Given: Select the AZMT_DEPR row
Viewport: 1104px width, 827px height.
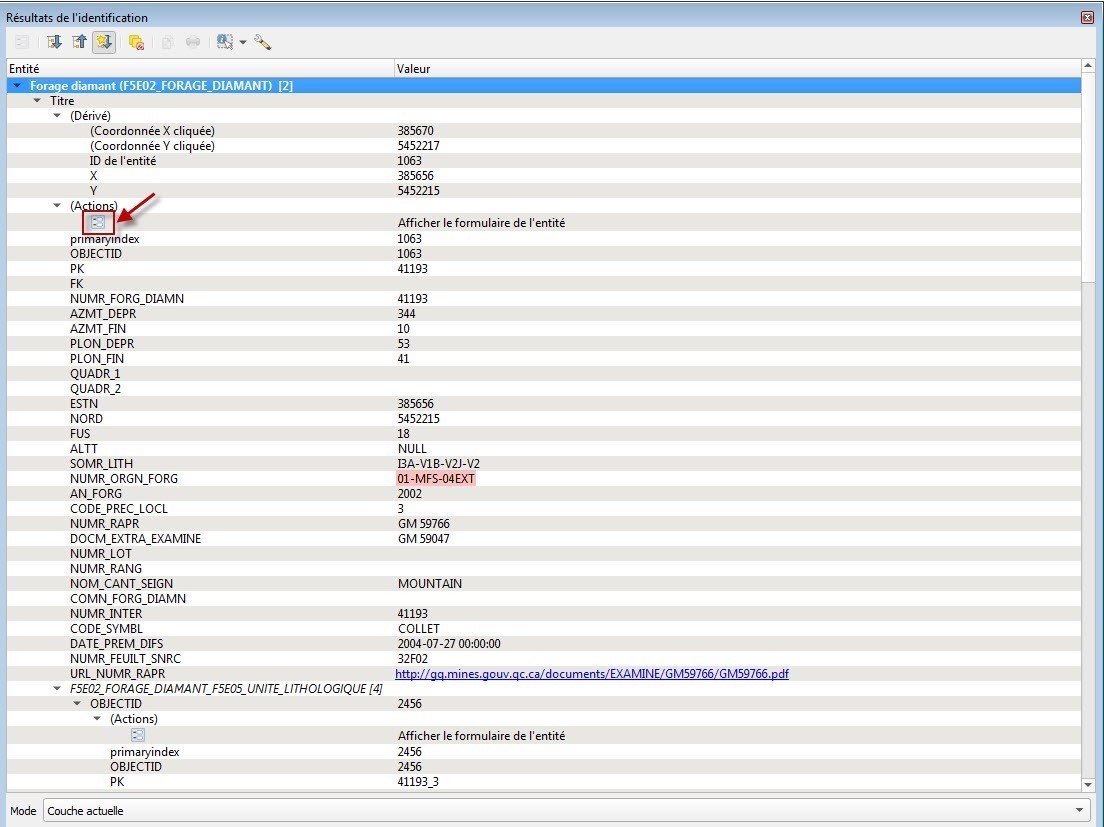Looking at the screenshot, I should click(x=544, y=313).
